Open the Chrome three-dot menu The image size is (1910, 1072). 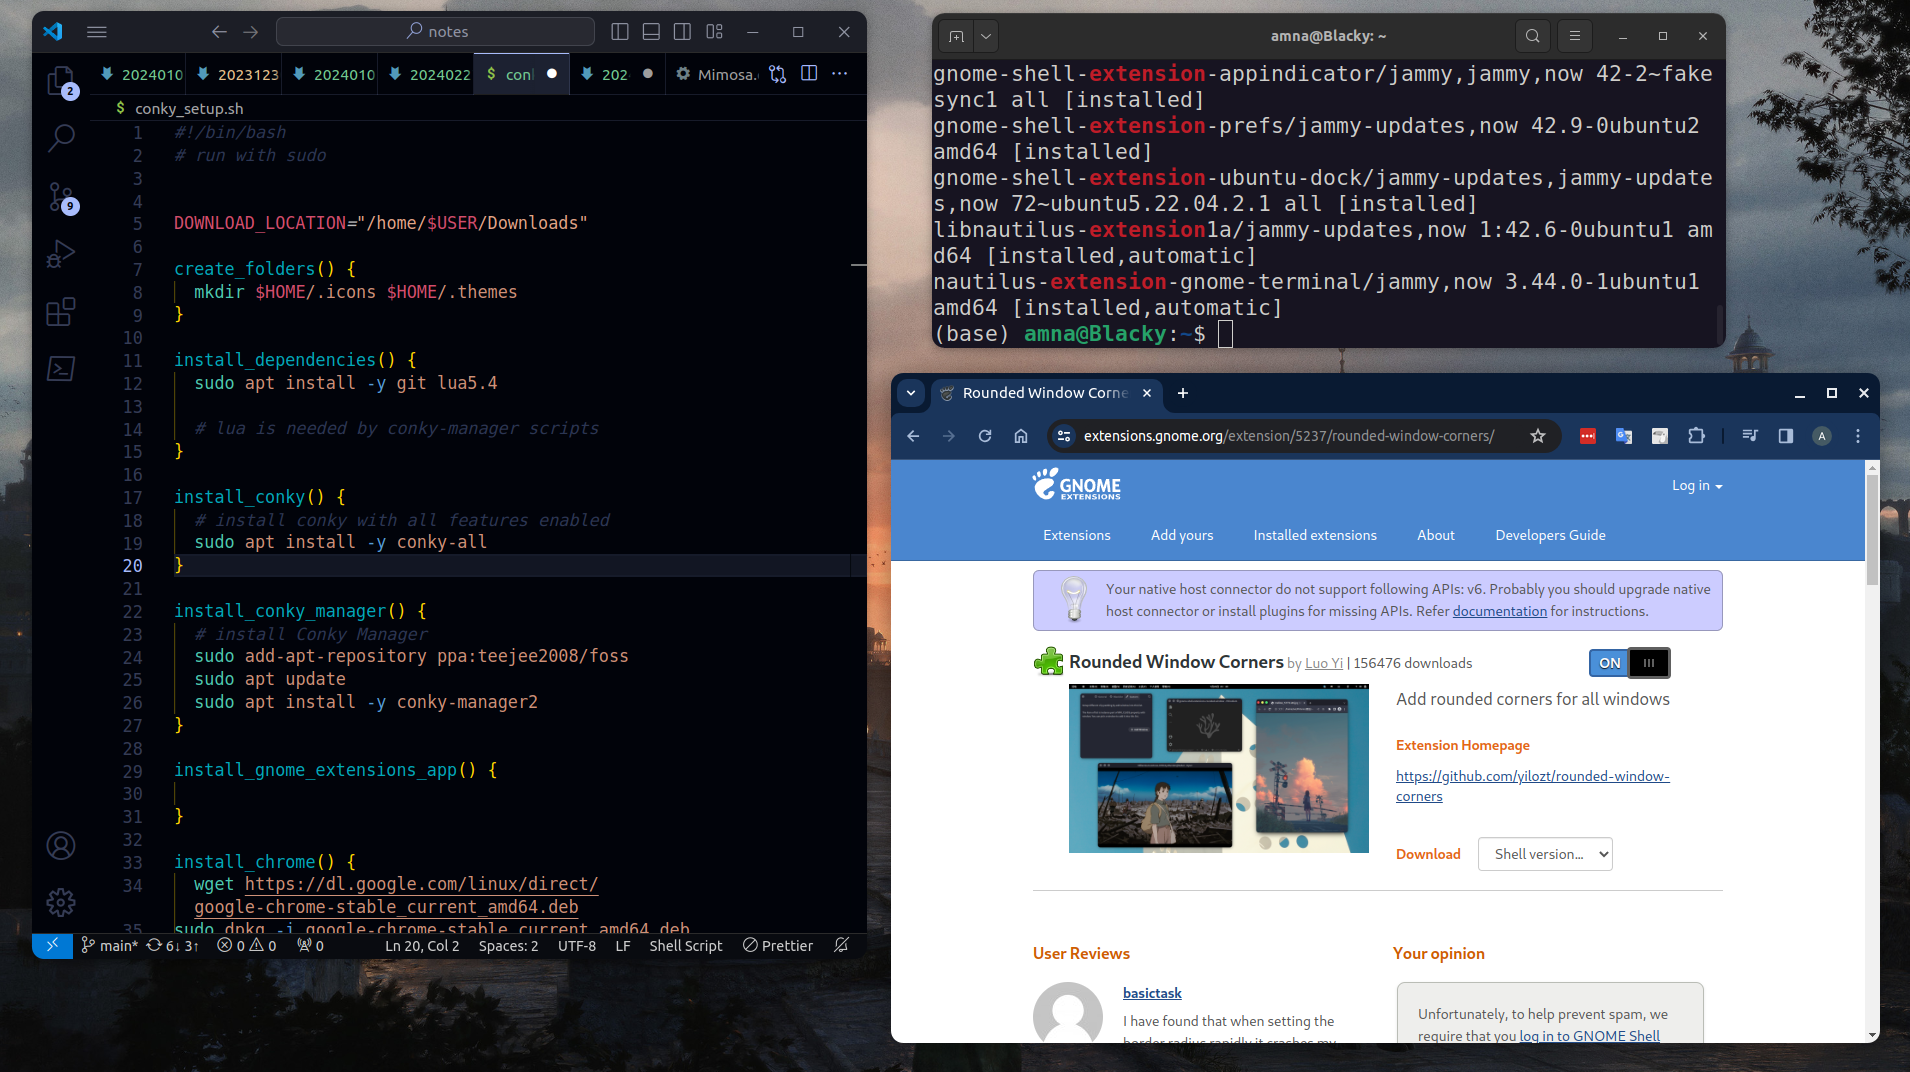click(x=1858, y=436)
